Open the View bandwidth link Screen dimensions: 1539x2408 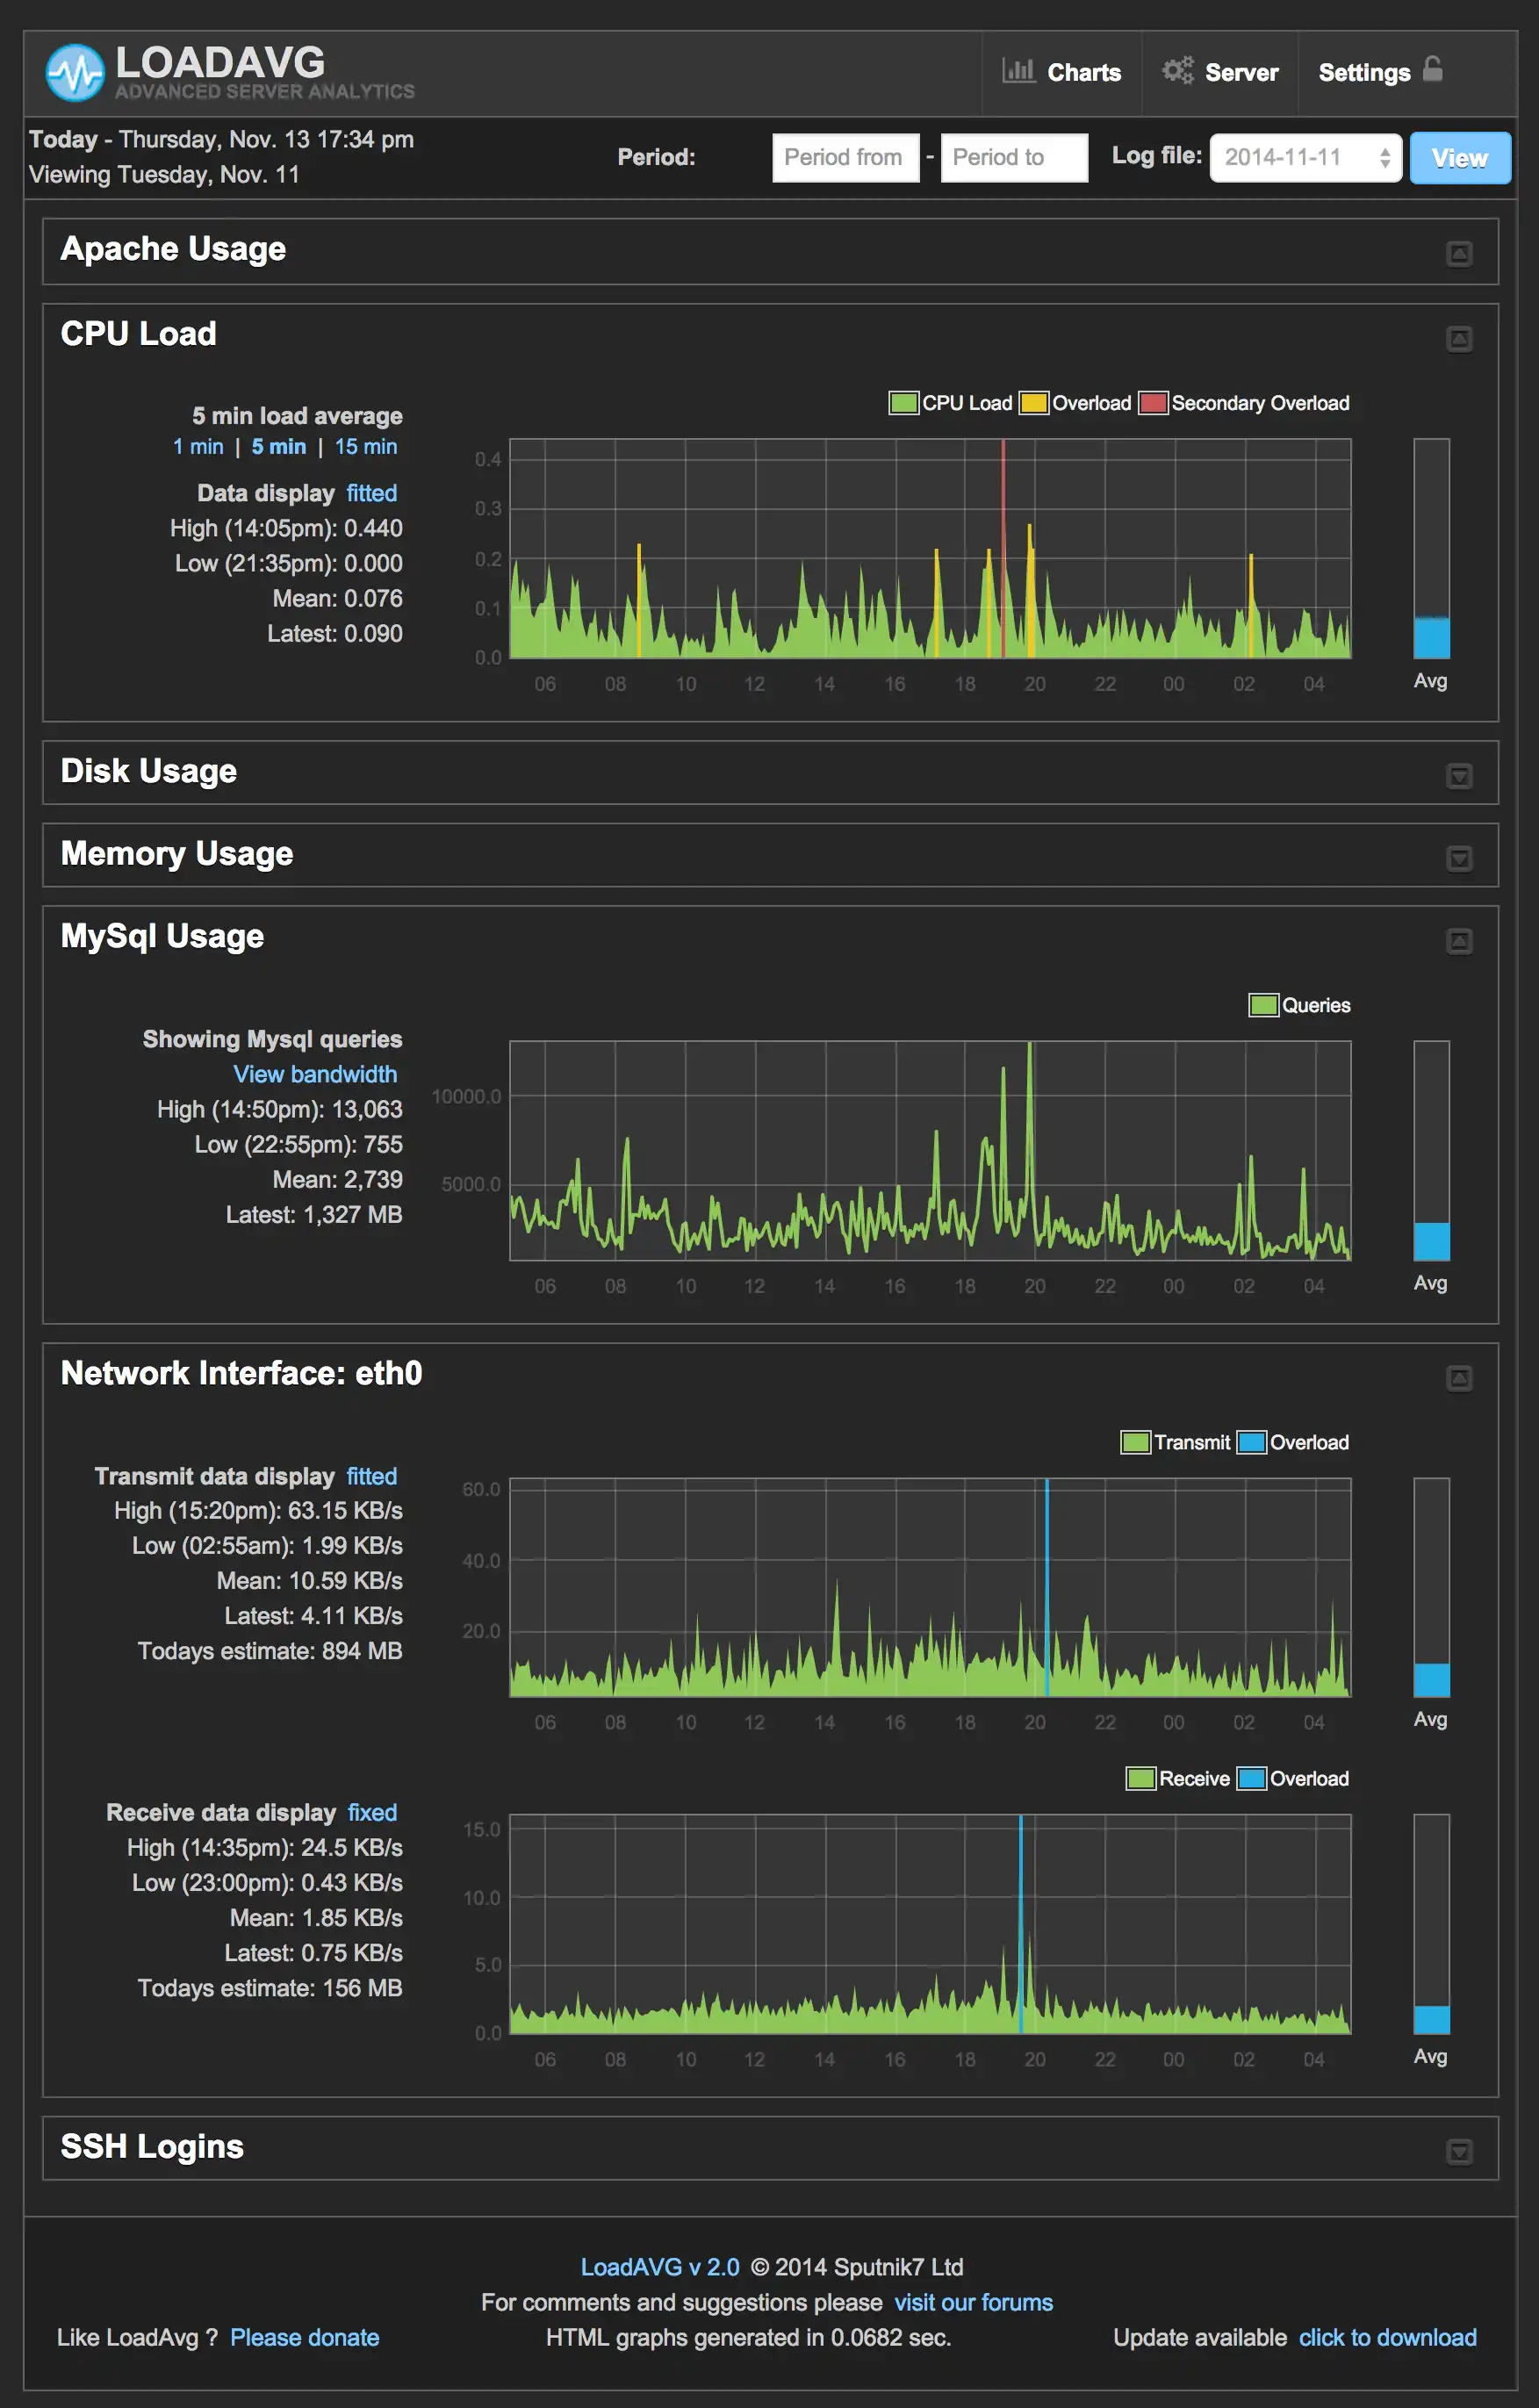click(x=315, y=1074)
